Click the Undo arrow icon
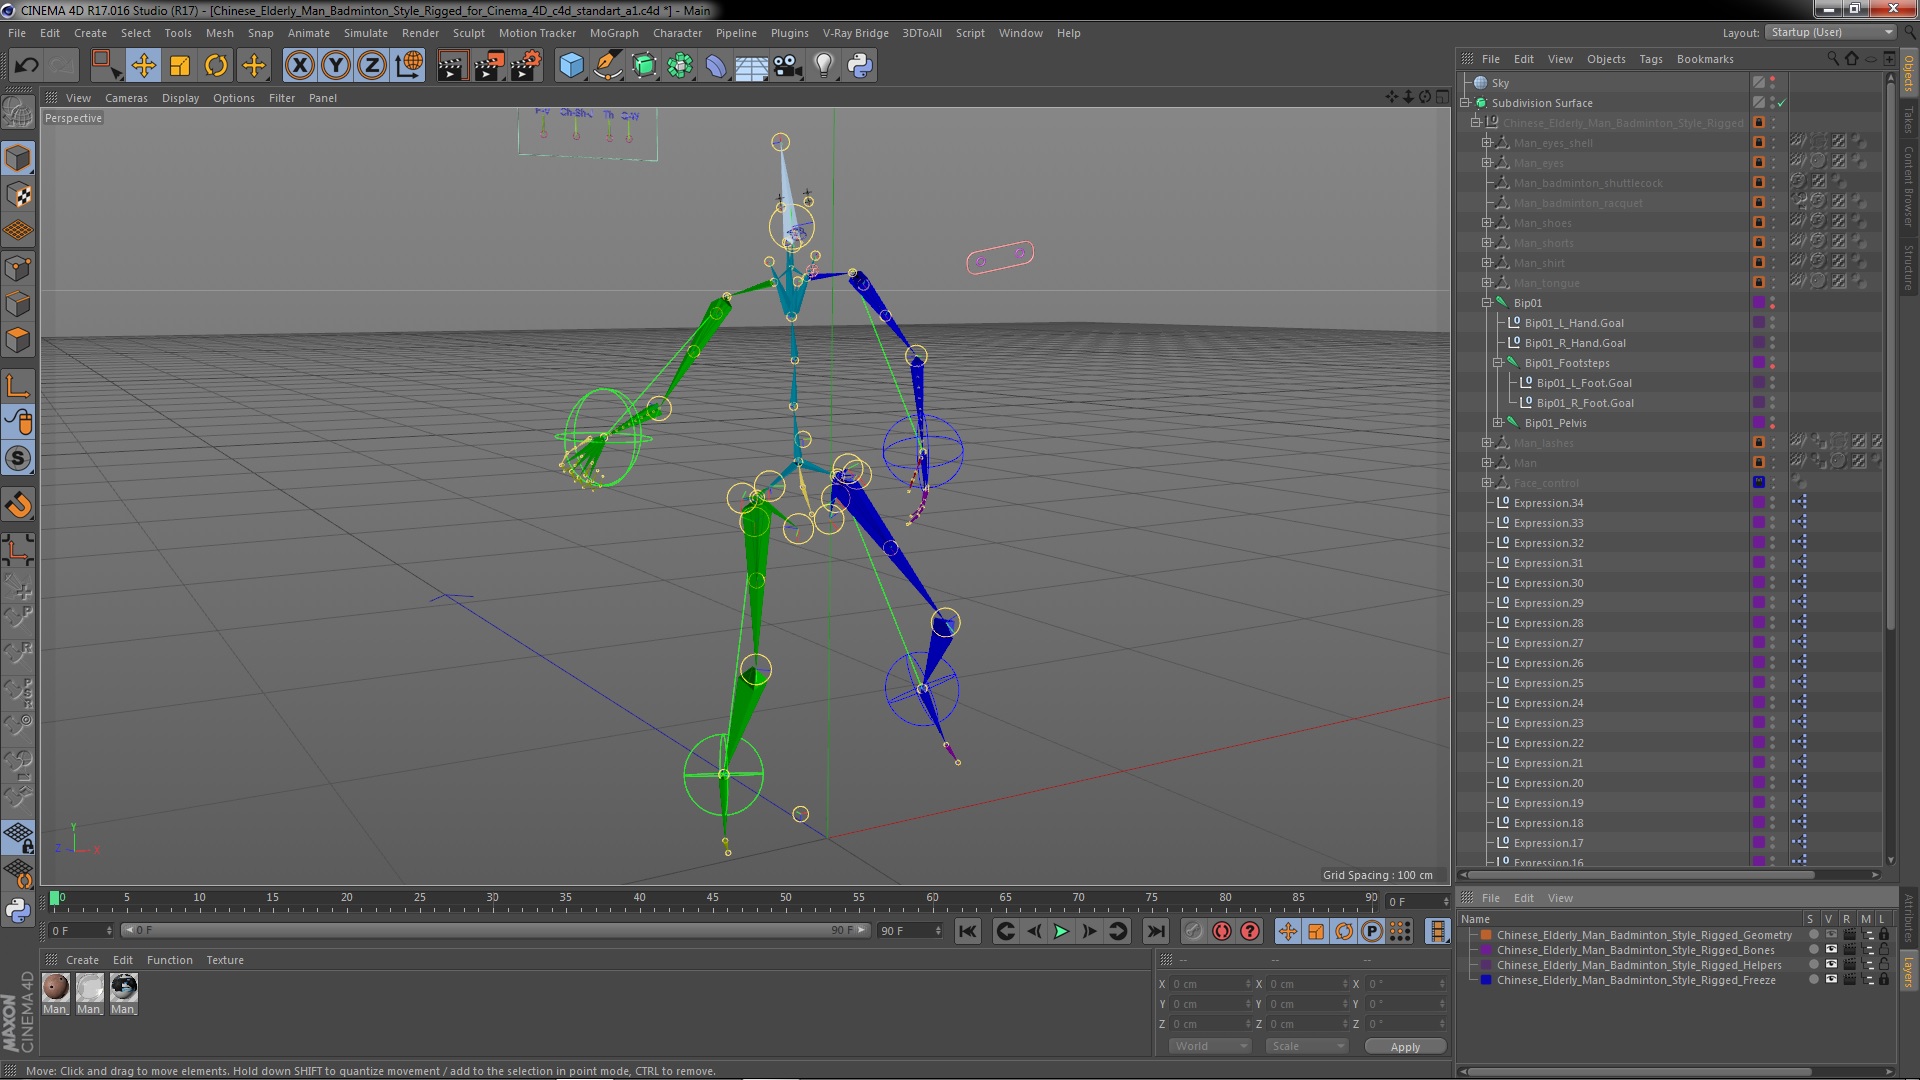Screen dimensions: 1920x1080 tap(26, 66)
